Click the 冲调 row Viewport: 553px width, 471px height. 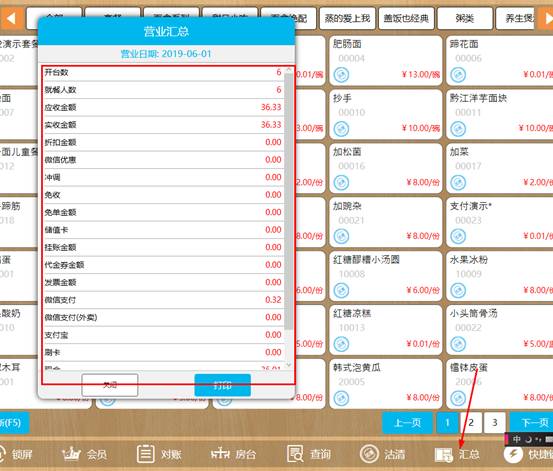[164, 177]
